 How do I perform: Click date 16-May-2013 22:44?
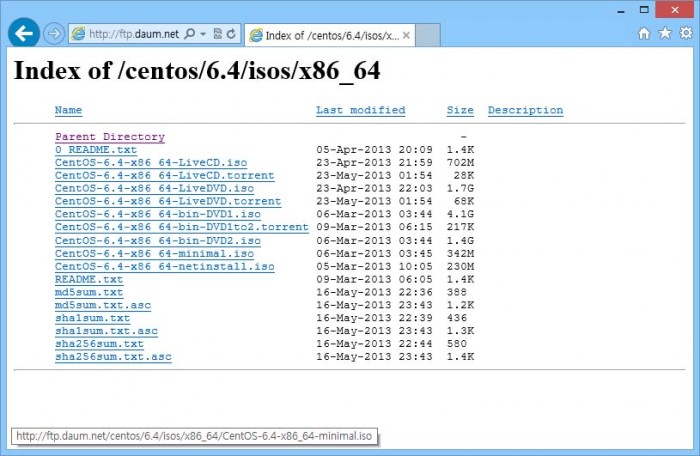(375, 344)
